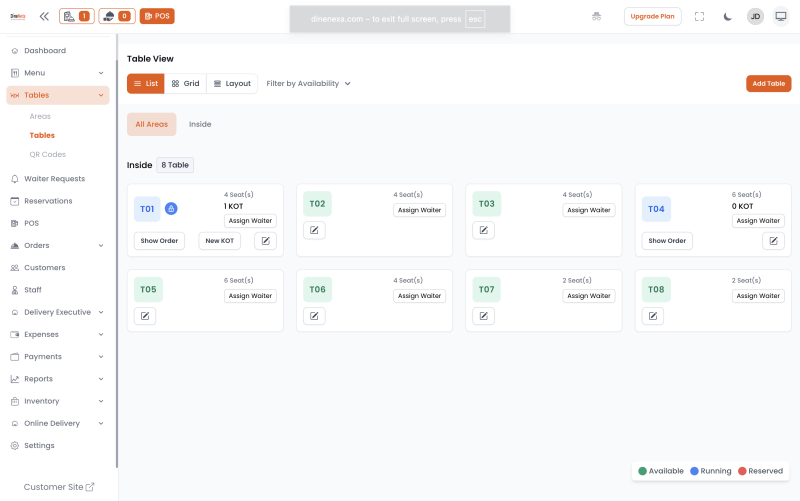The height and width of the screenshot is (501, 800).
Task: Expand the Menu sidebar section
Action: point(58,73)
